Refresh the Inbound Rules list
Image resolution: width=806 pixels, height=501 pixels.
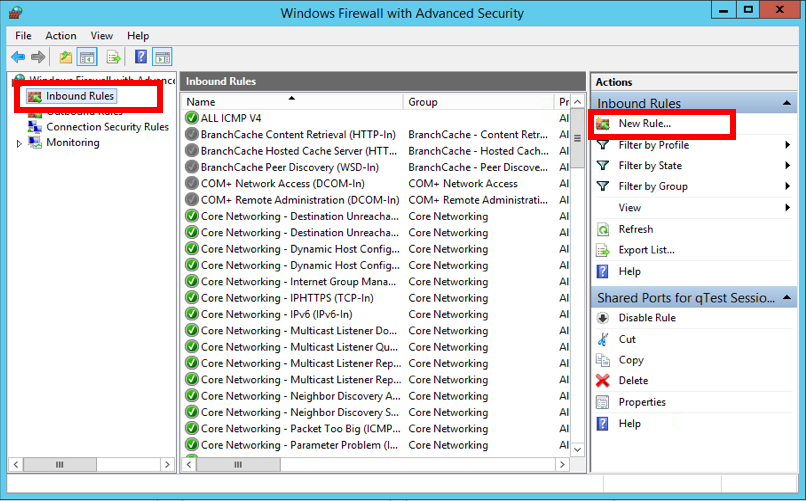635,229
